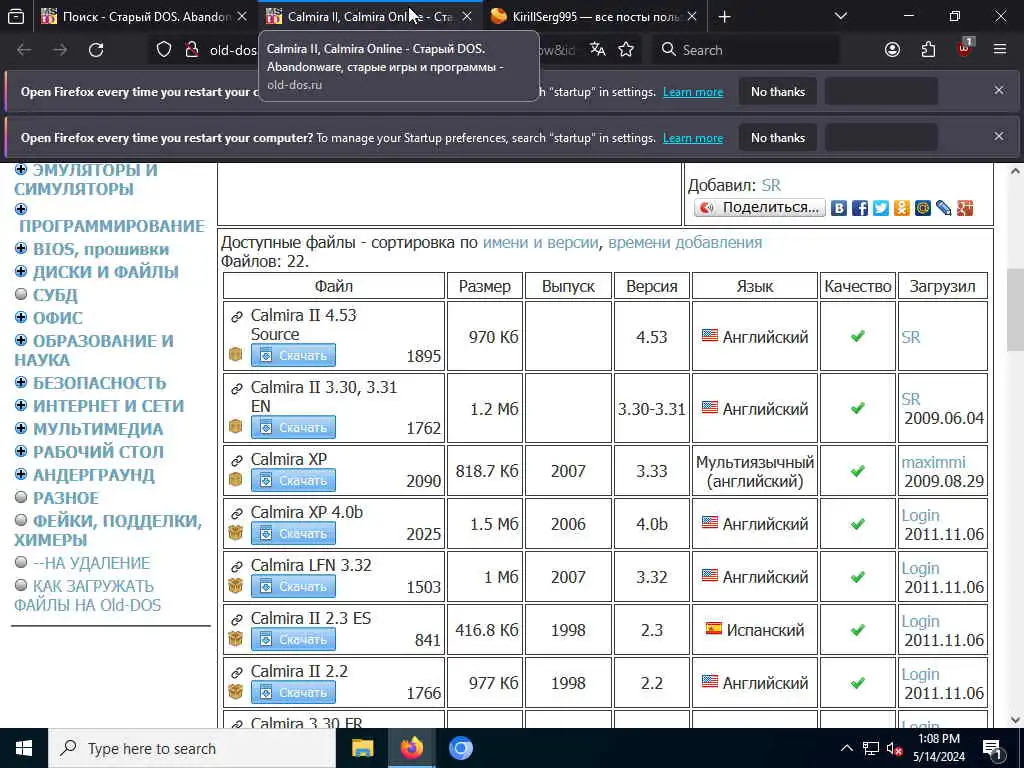Open the РАЗНОЕ category

click(x=65, y=498)
